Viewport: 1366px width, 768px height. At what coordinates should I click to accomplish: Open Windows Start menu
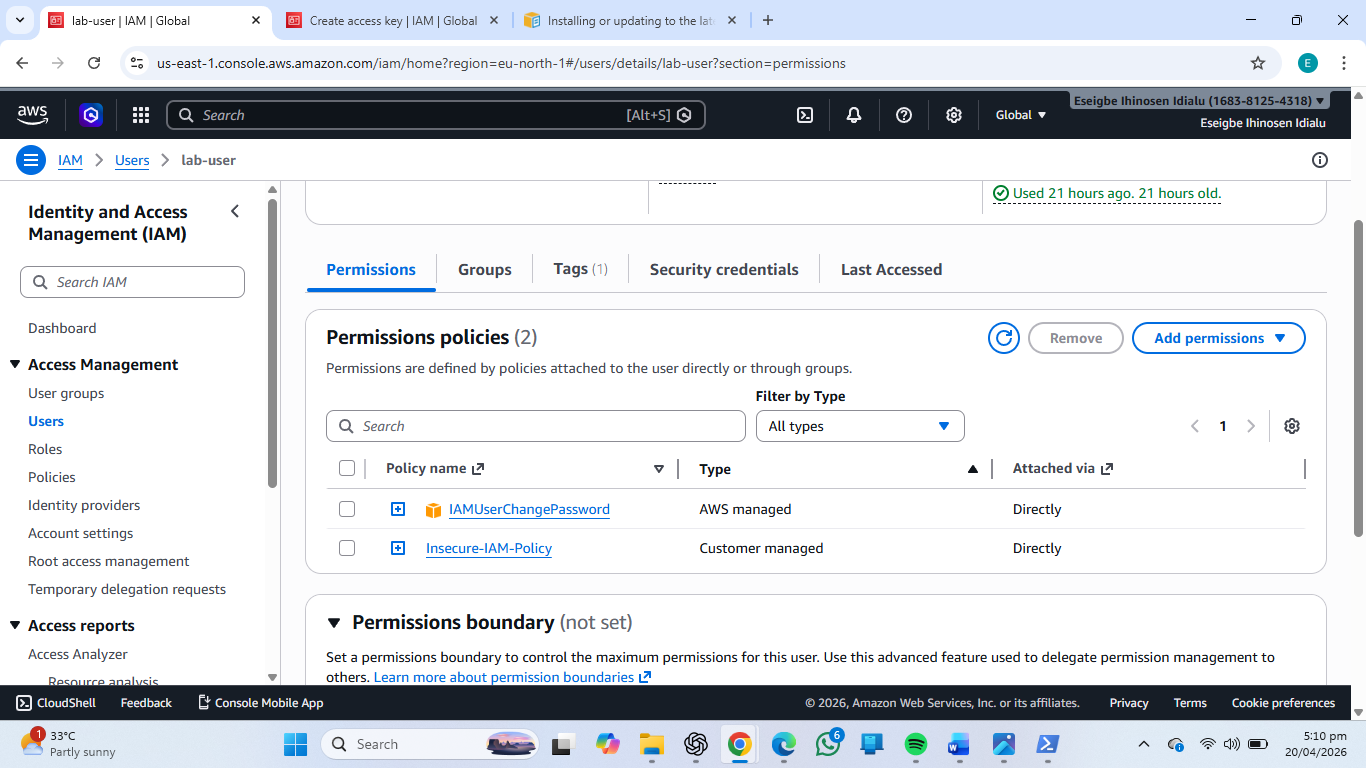click(296, 744)
